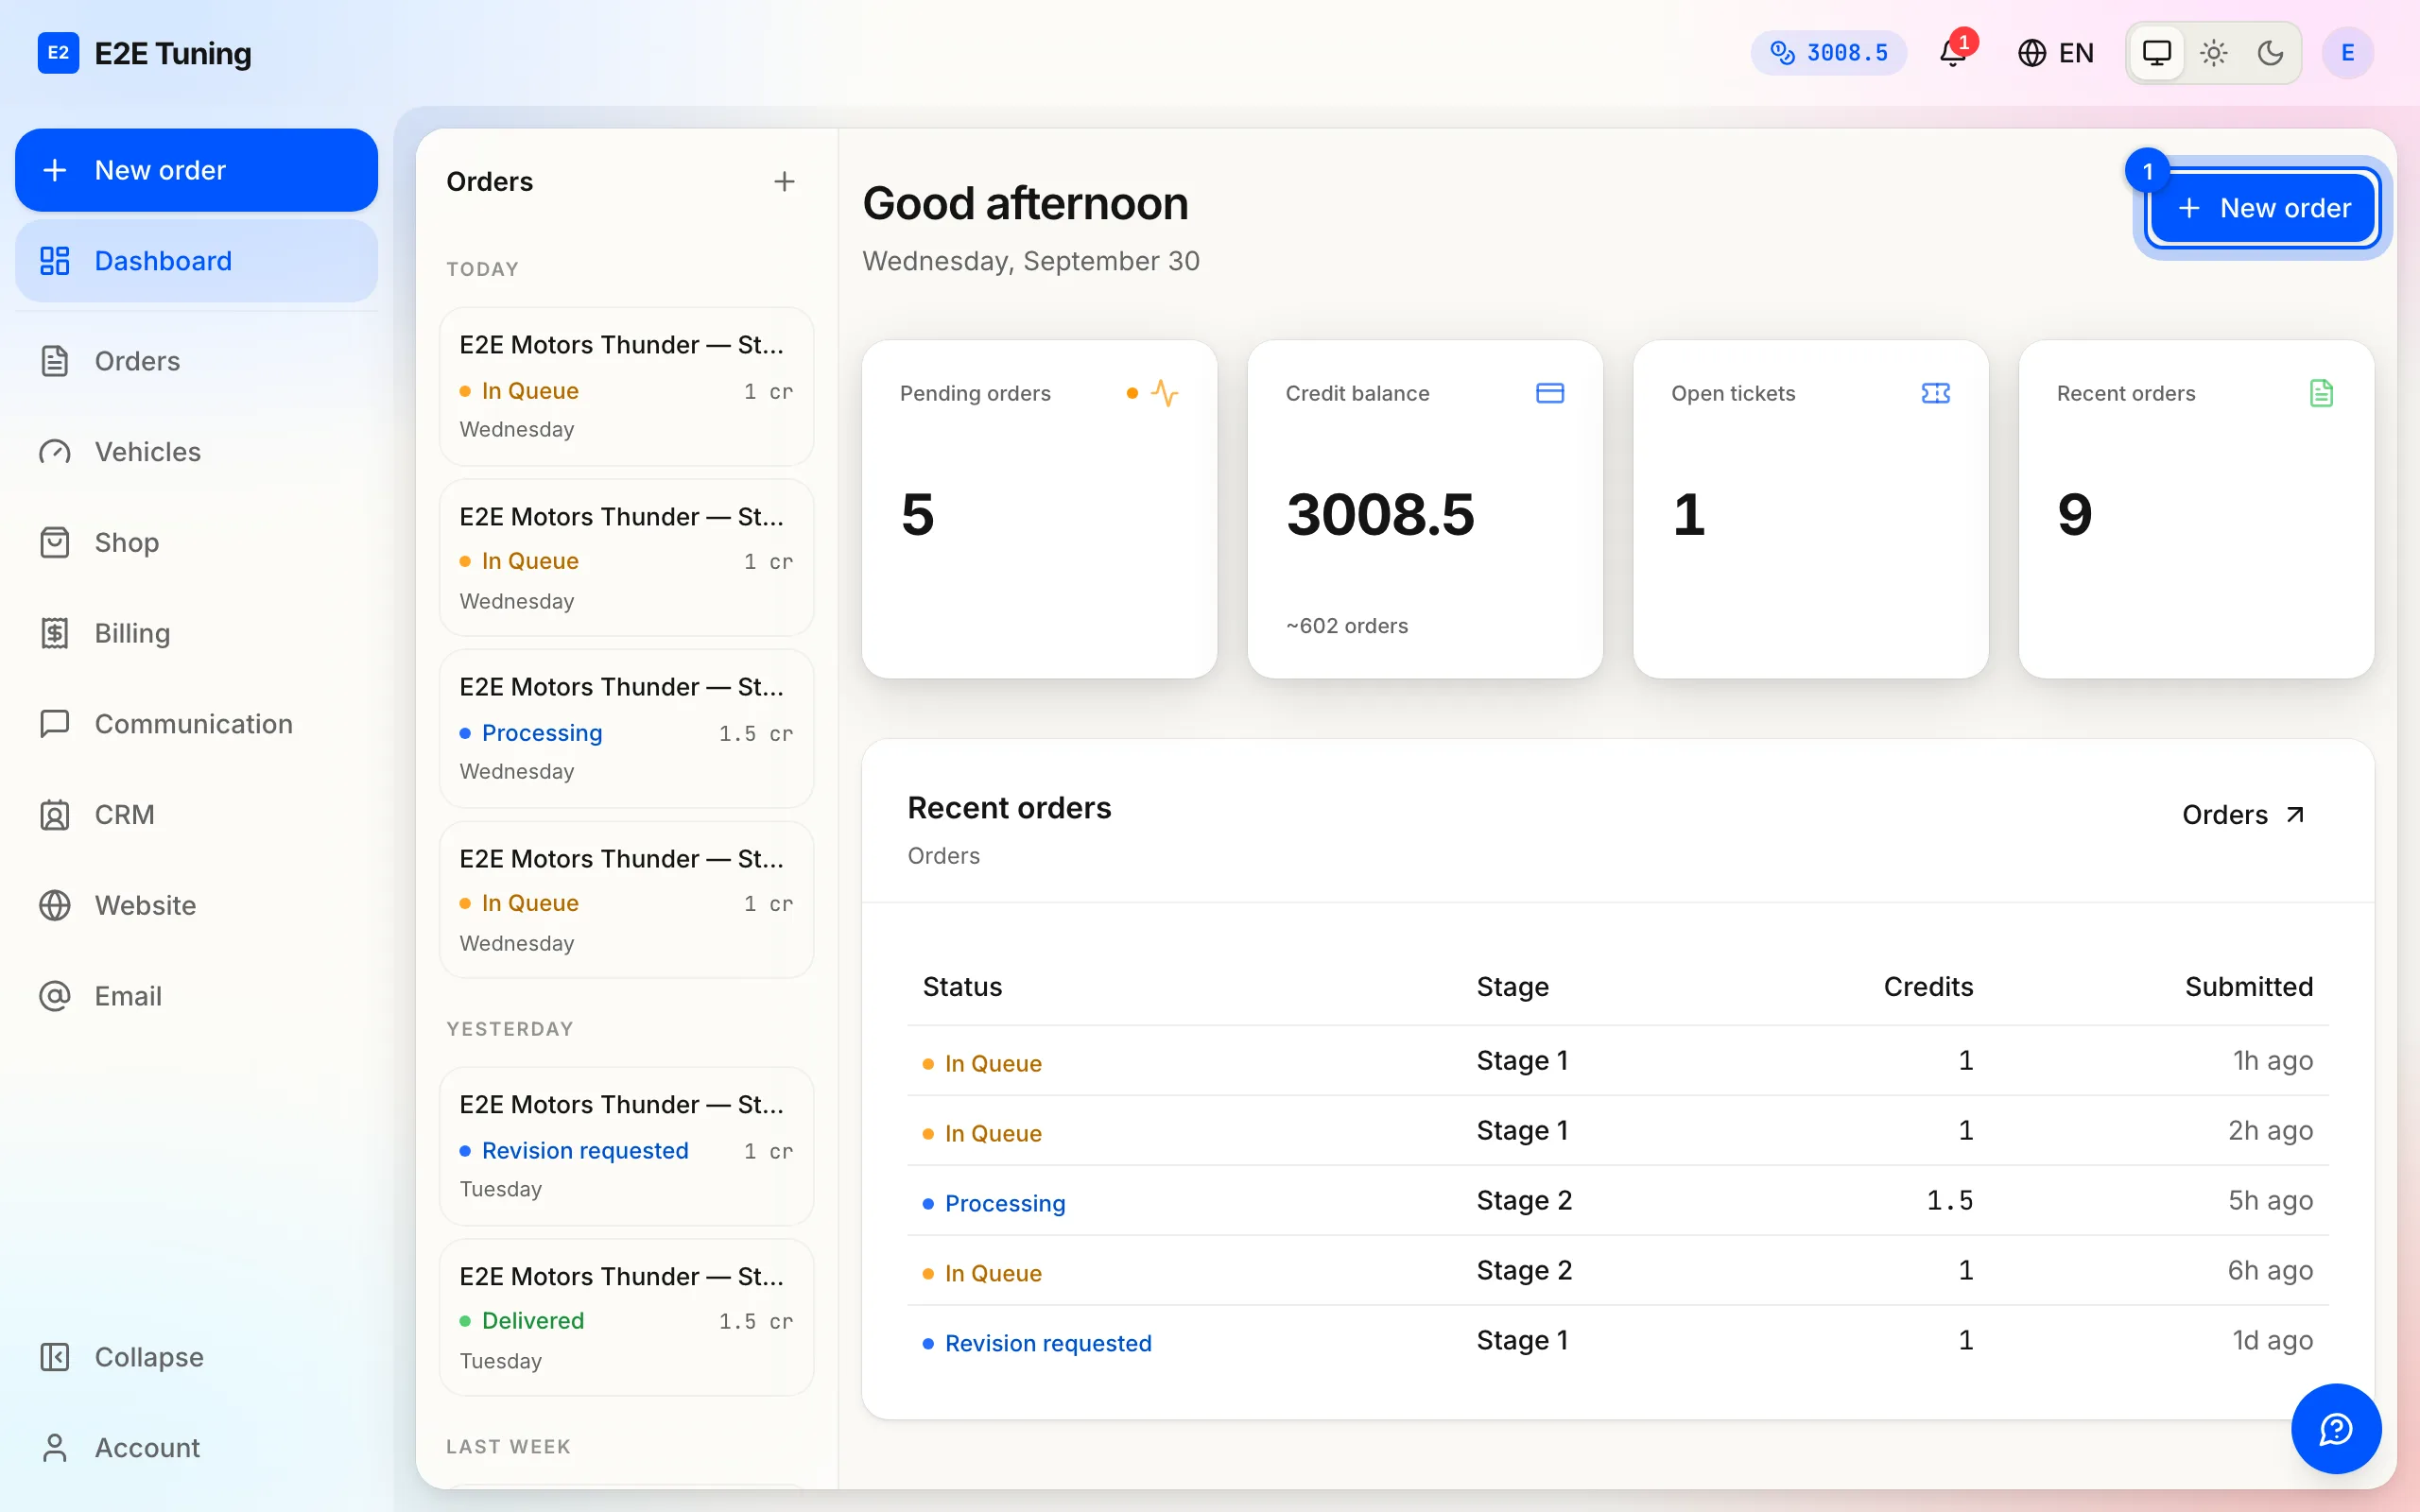
Task: Click the credits balance 3008.5 badge
Action: 1828,52
